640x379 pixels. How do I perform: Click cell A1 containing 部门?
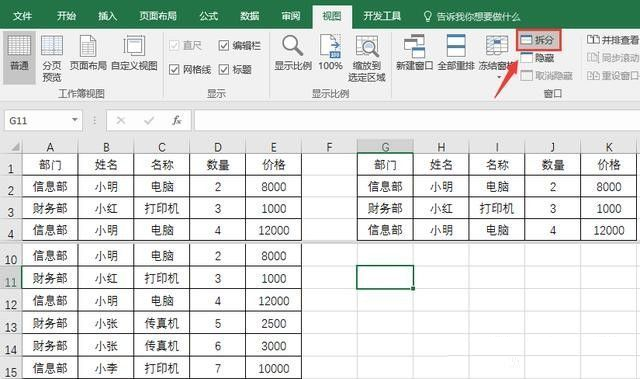[x=50, y=165]
